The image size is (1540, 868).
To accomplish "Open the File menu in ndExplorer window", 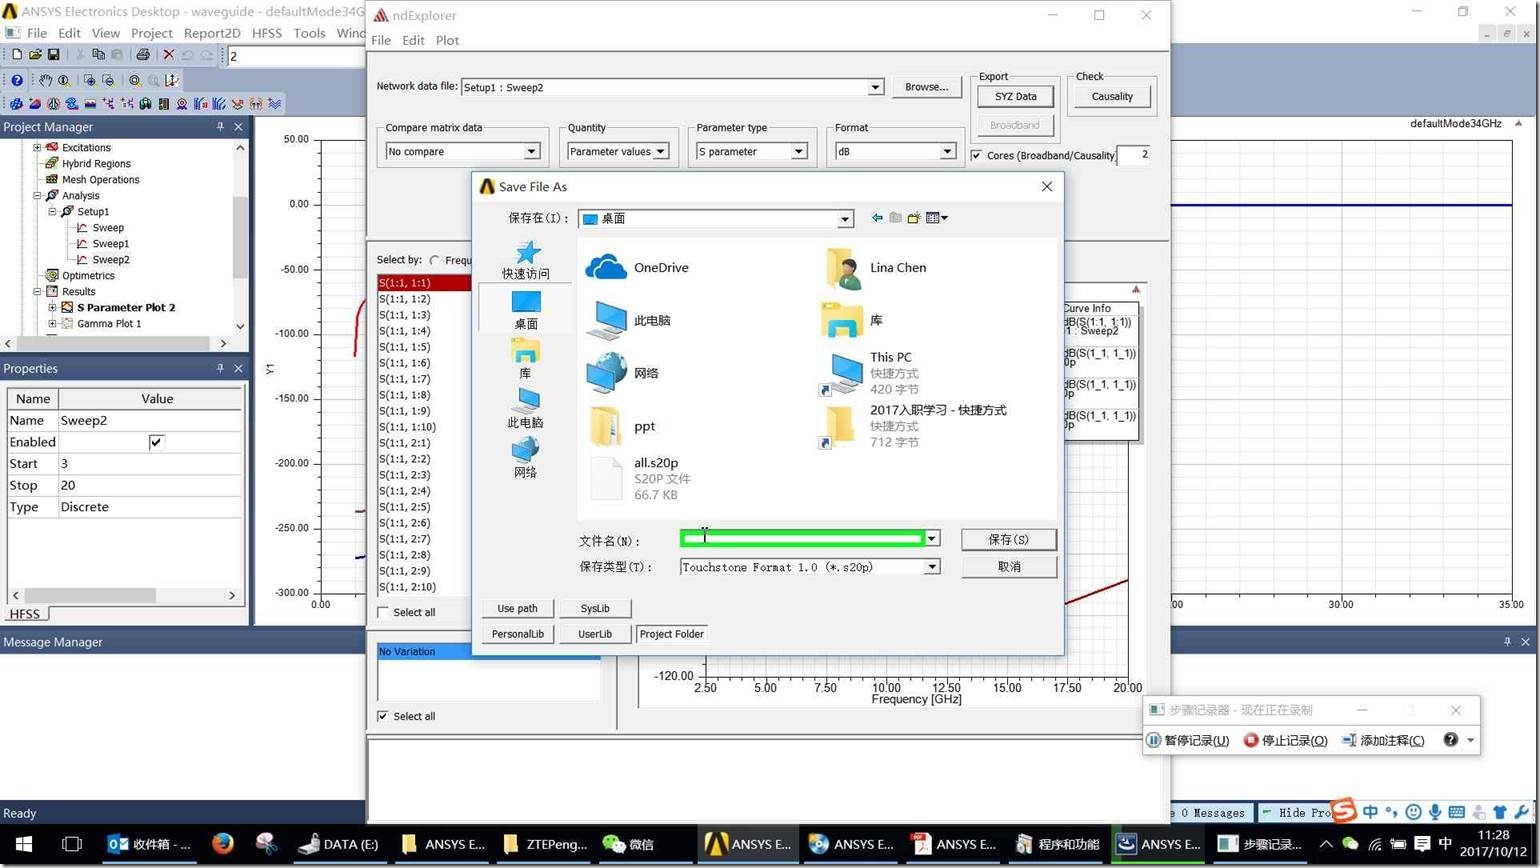I will tap(381, 40).
